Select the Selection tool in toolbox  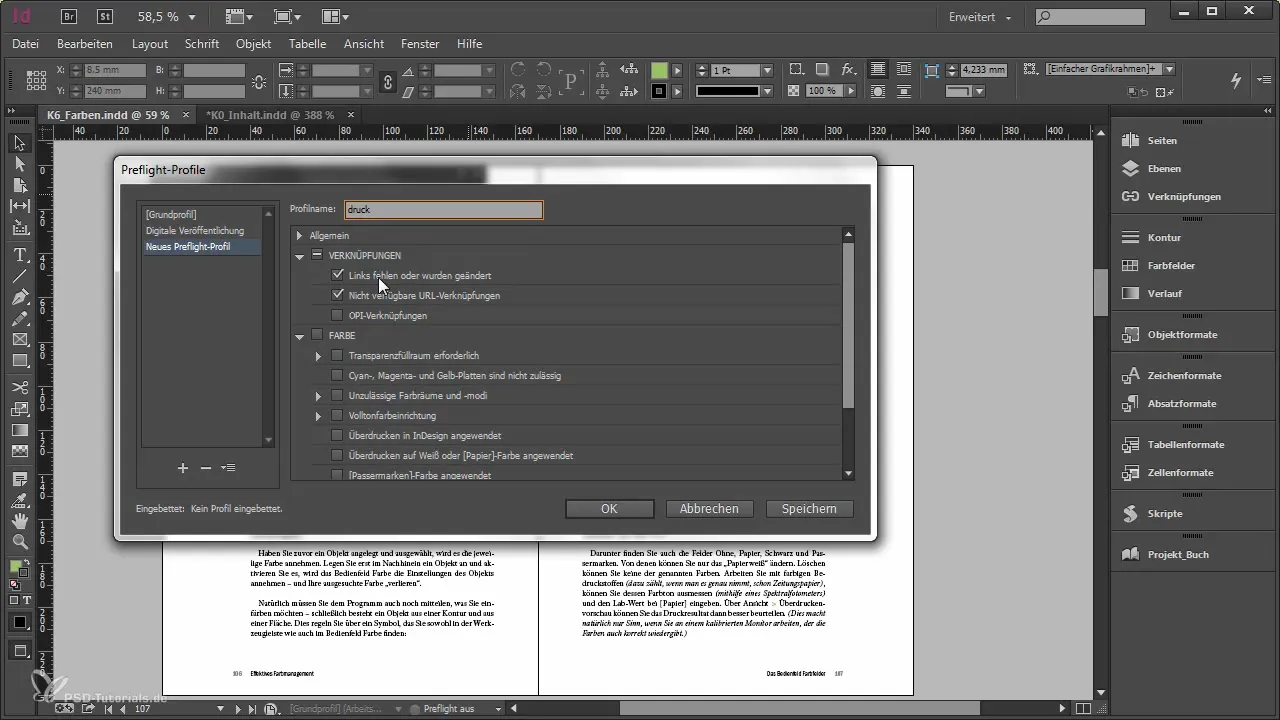(19, 144)
